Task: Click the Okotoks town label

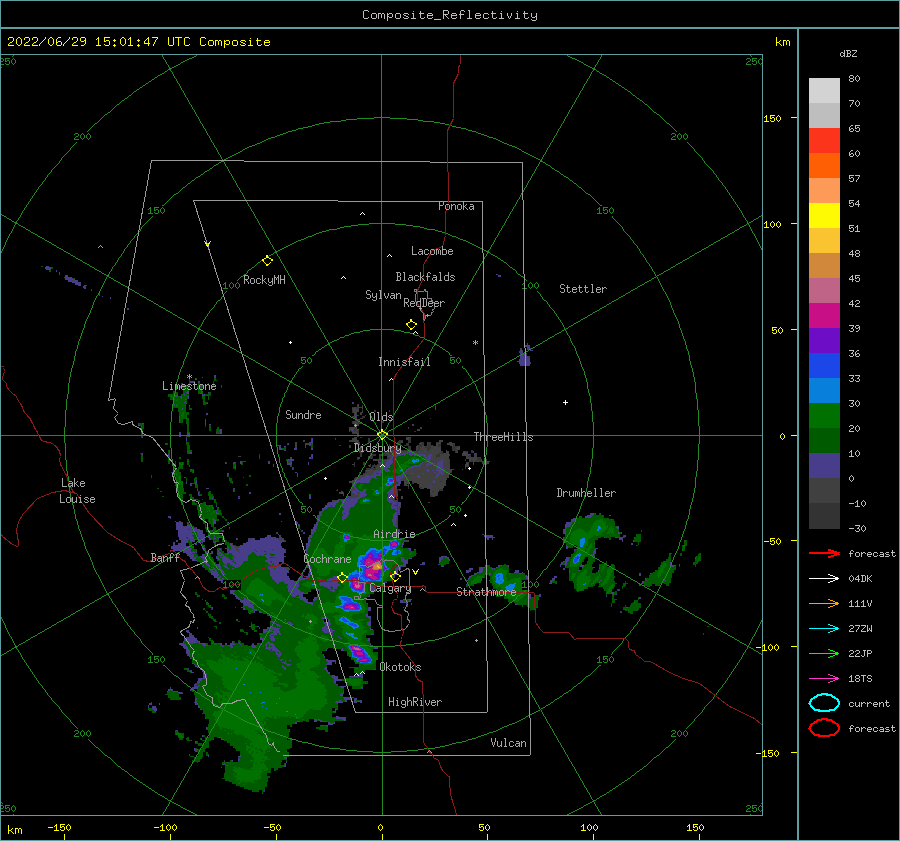Action: (400, 667)
